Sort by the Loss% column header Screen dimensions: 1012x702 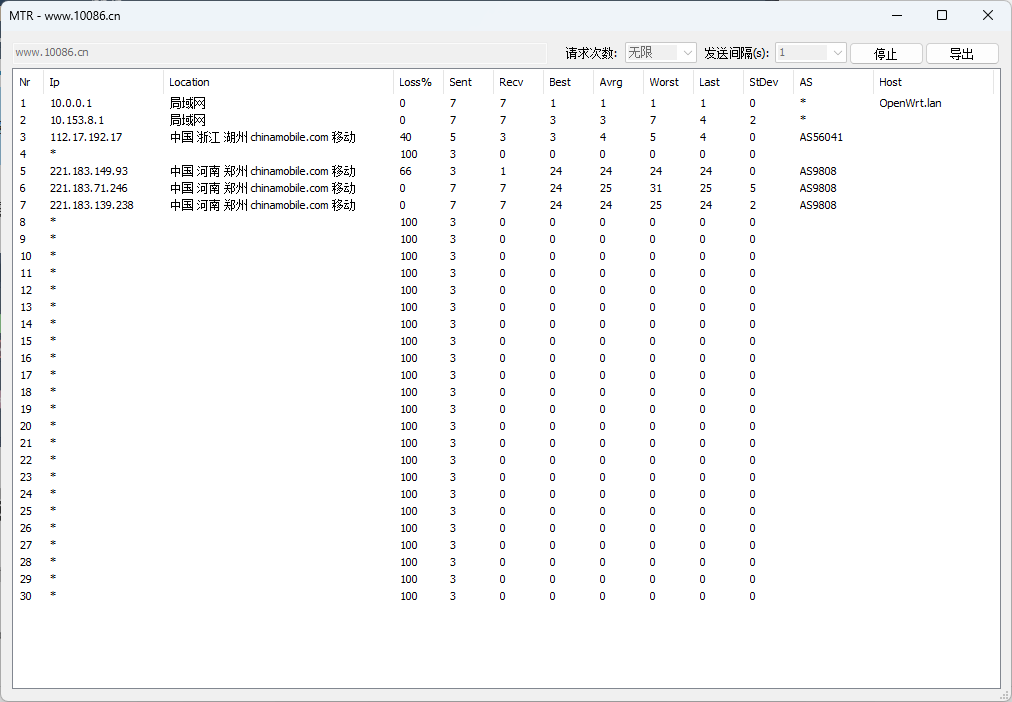pyautogui.click(x=416, y=82)
